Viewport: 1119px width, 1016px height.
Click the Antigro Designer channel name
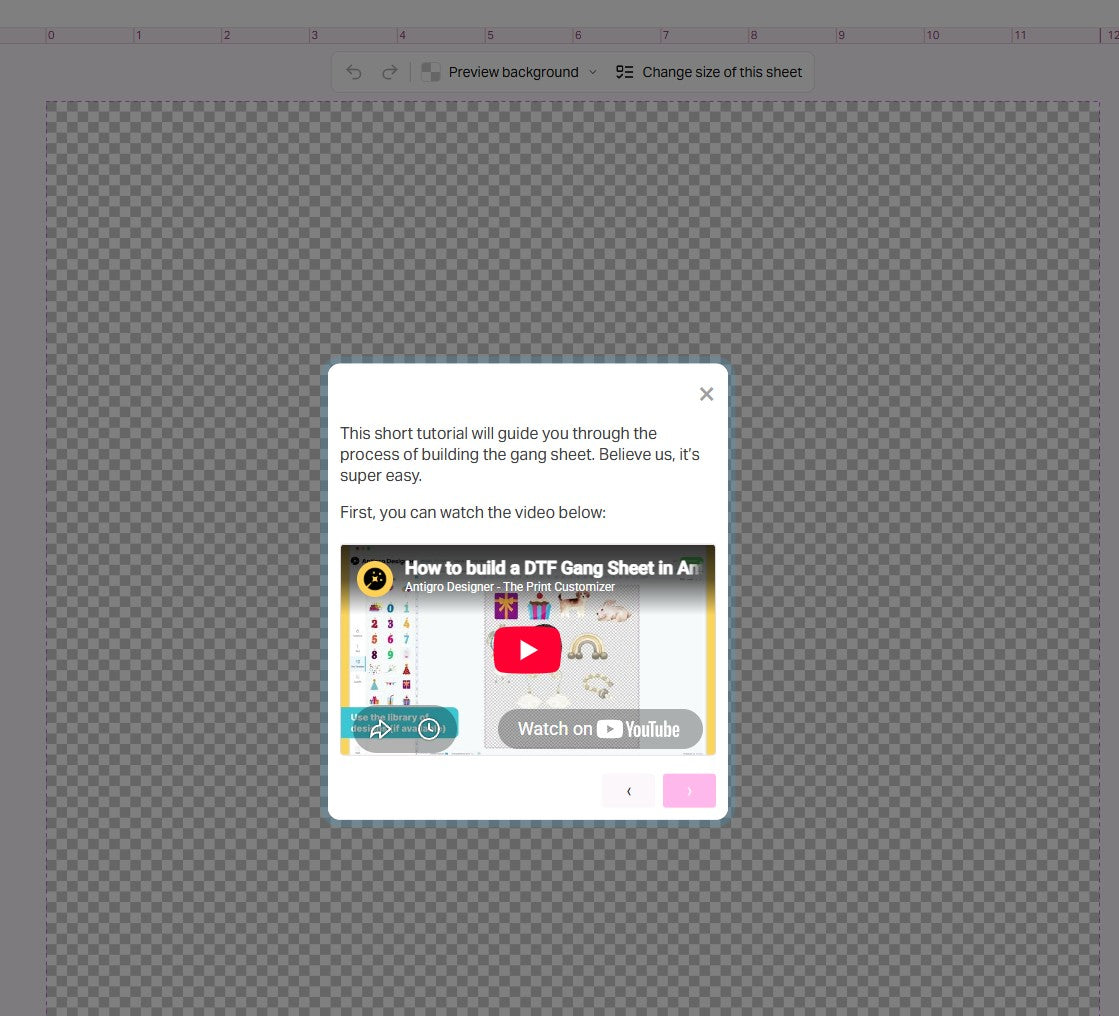510,586
